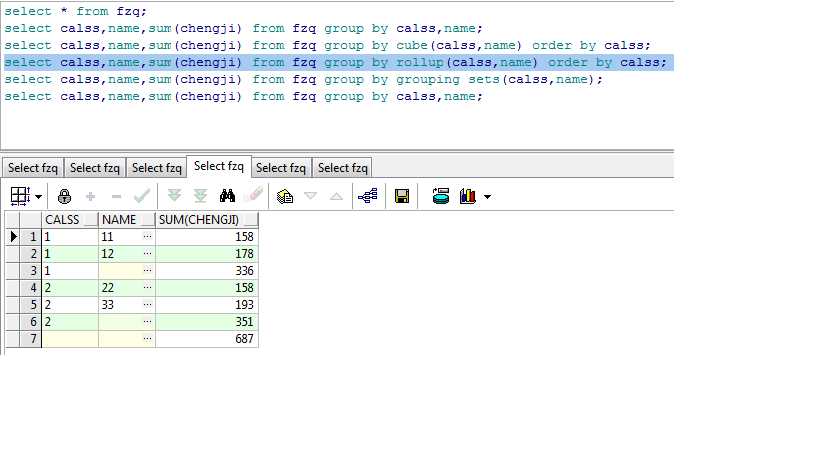
Task: Click the small button beside NAME header
Action: click(x=148, y=220)
